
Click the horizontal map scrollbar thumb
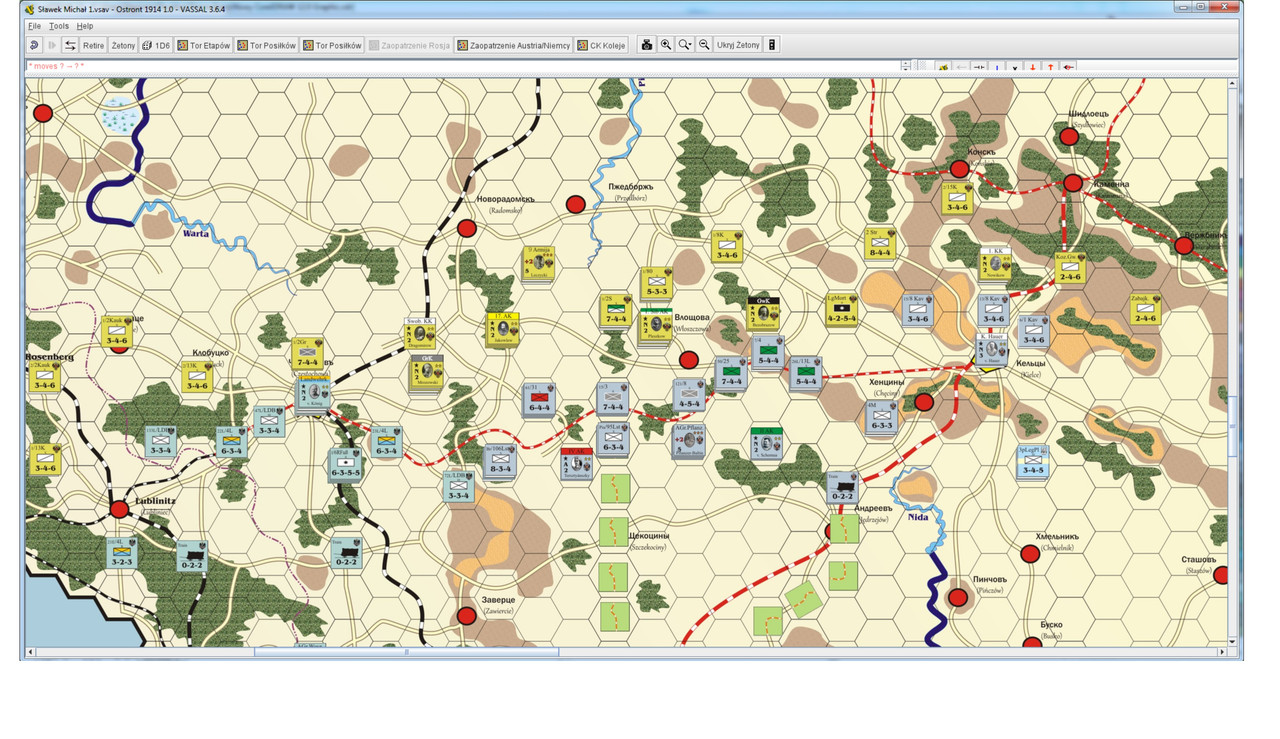pyautogui.click(x=405, y=652)
